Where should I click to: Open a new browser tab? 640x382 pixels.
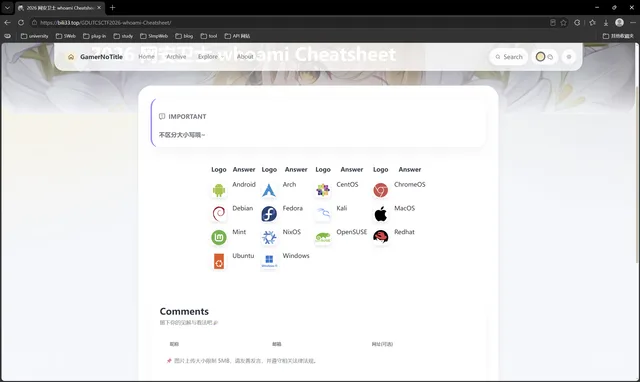113,7
